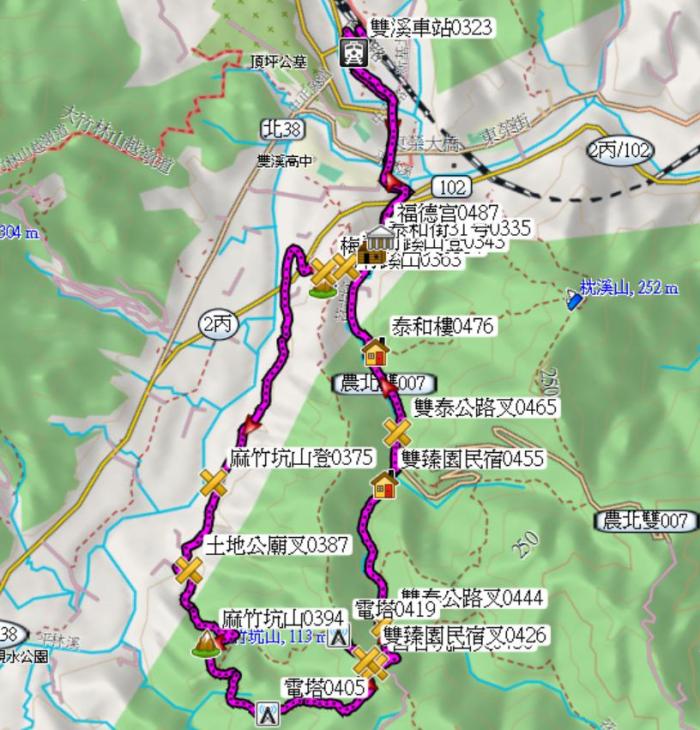
Task: Click the 雙泰公路叉0465 crossing marker
Action: tap(397, 433)
